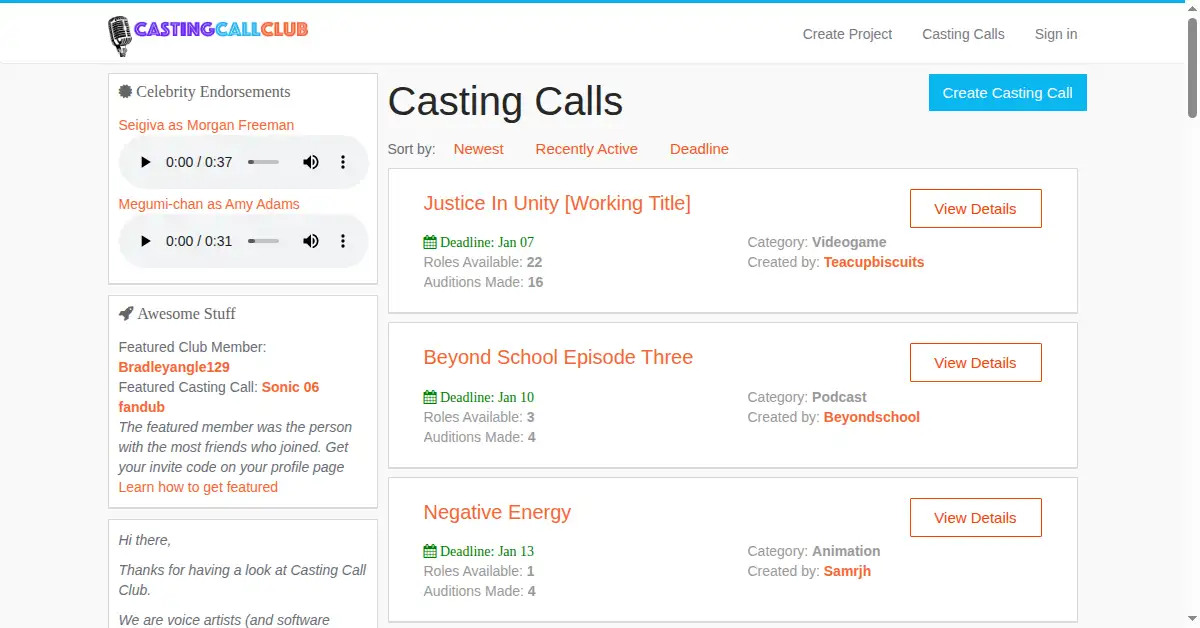1200x628 pixels.
Task: Click the calendar icon beside Deadline: Jan 13
Action: pos(430,551)
